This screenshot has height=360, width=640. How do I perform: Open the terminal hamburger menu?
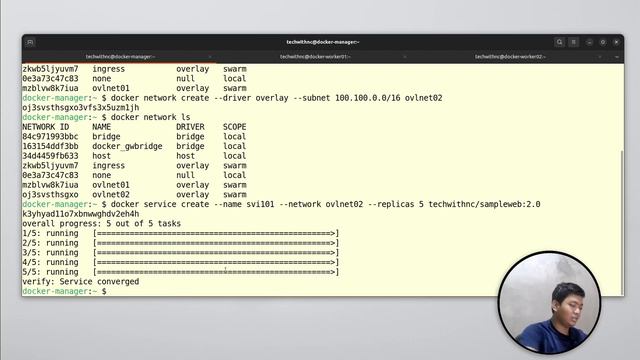[573, 42]
